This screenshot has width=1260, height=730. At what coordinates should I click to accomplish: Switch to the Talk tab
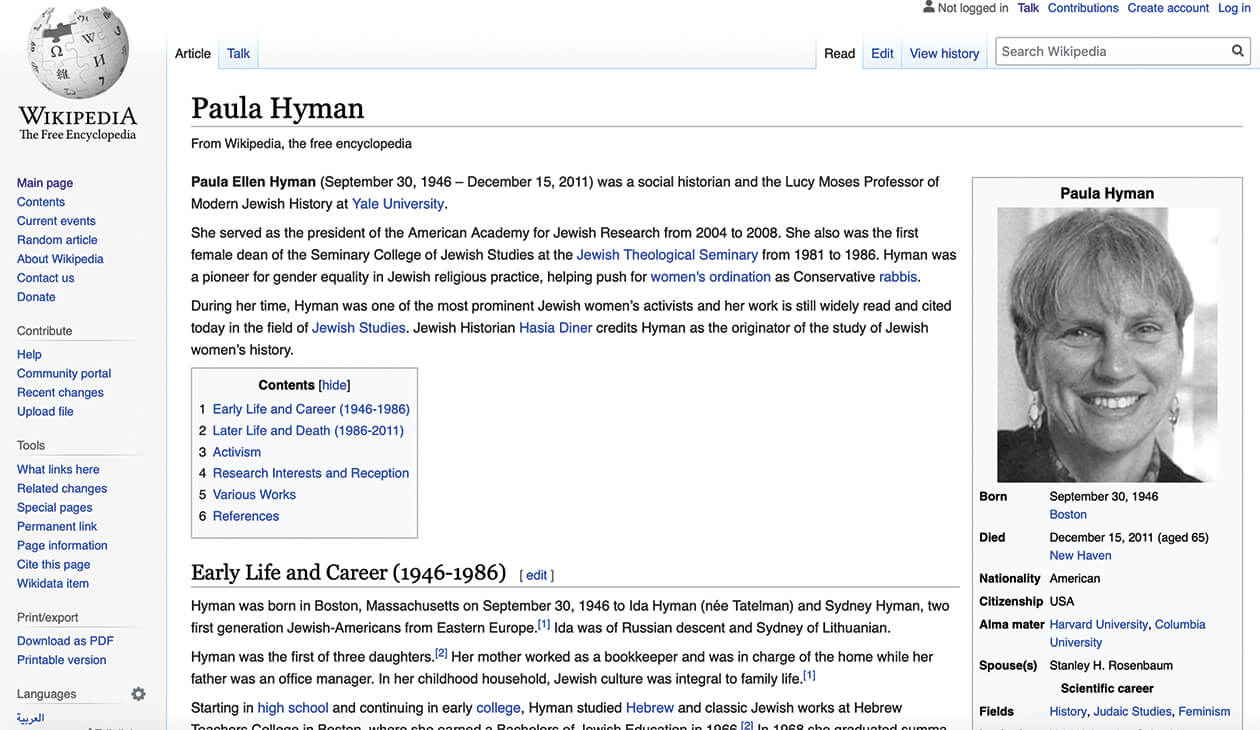pyautogui.click(x=237, y=53)
